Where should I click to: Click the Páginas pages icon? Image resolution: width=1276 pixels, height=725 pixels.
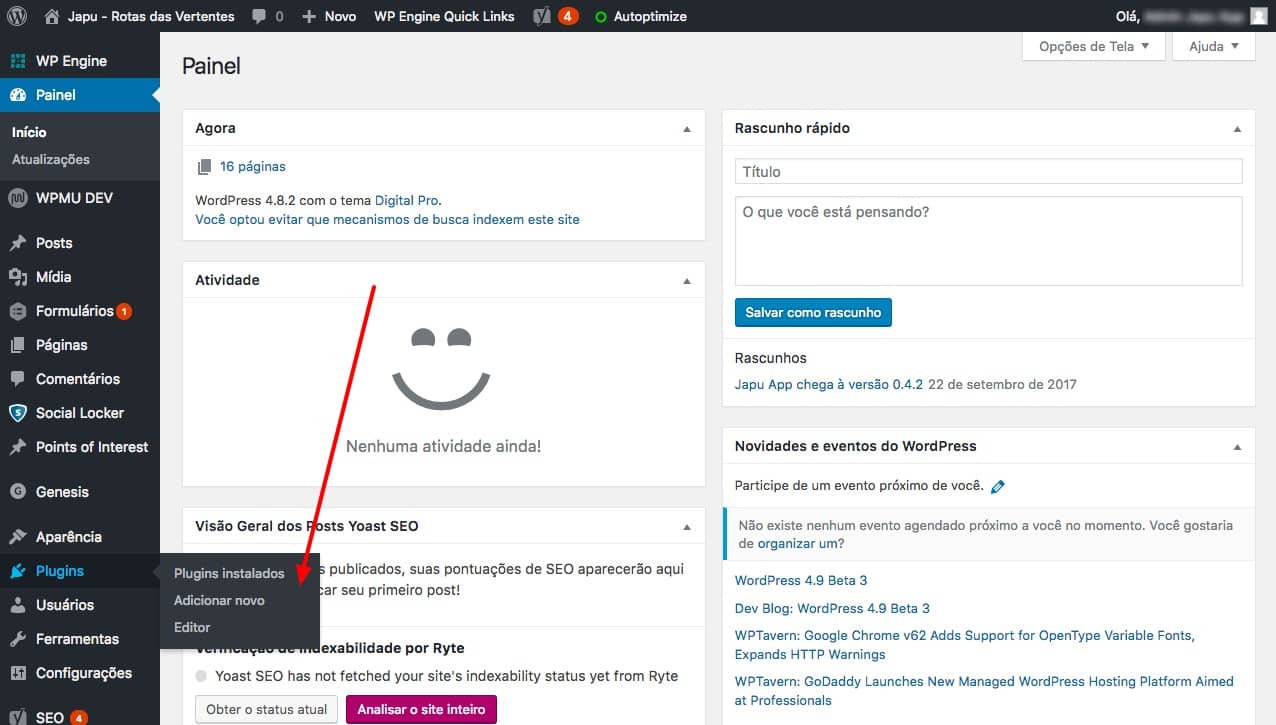coord(18,345)
